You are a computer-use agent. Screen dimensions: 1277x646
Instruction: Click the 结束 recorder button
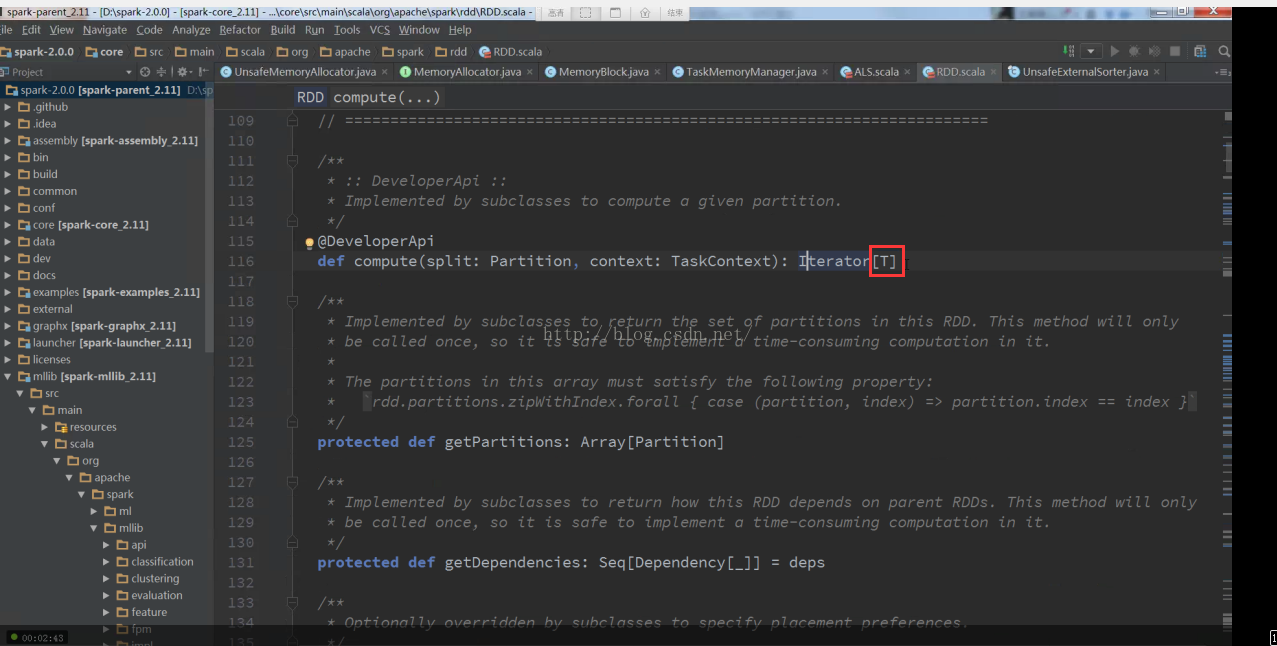[x=675, y=12]
